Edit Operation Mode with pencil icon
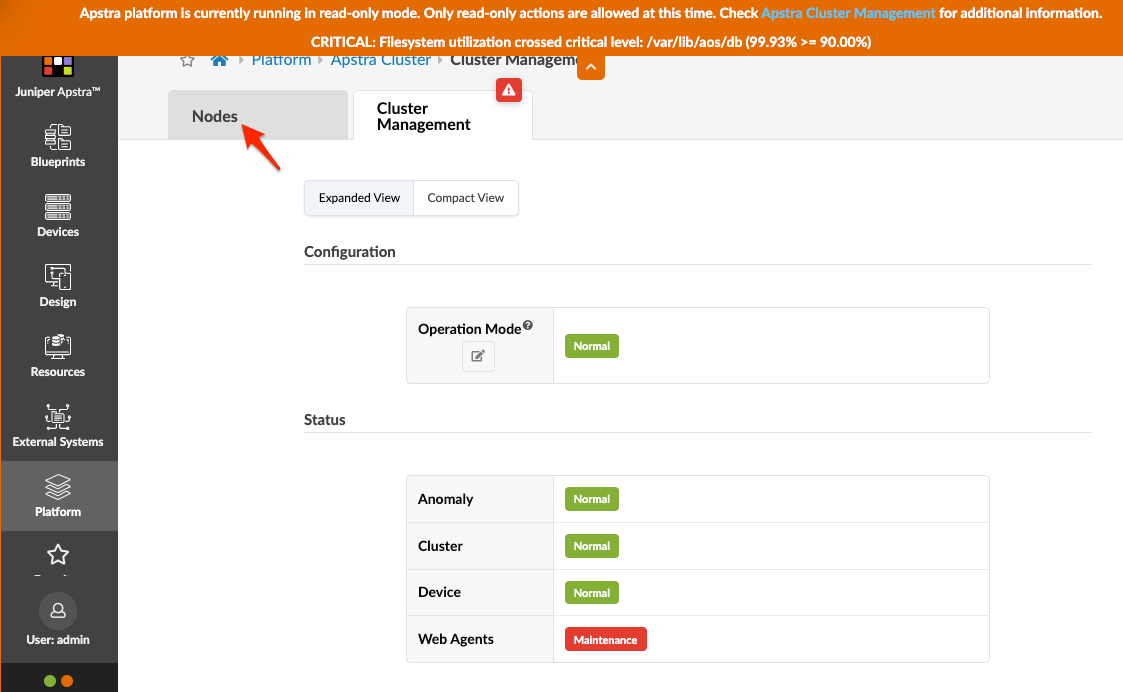1123x692 pixels. [x=478, y=356]
